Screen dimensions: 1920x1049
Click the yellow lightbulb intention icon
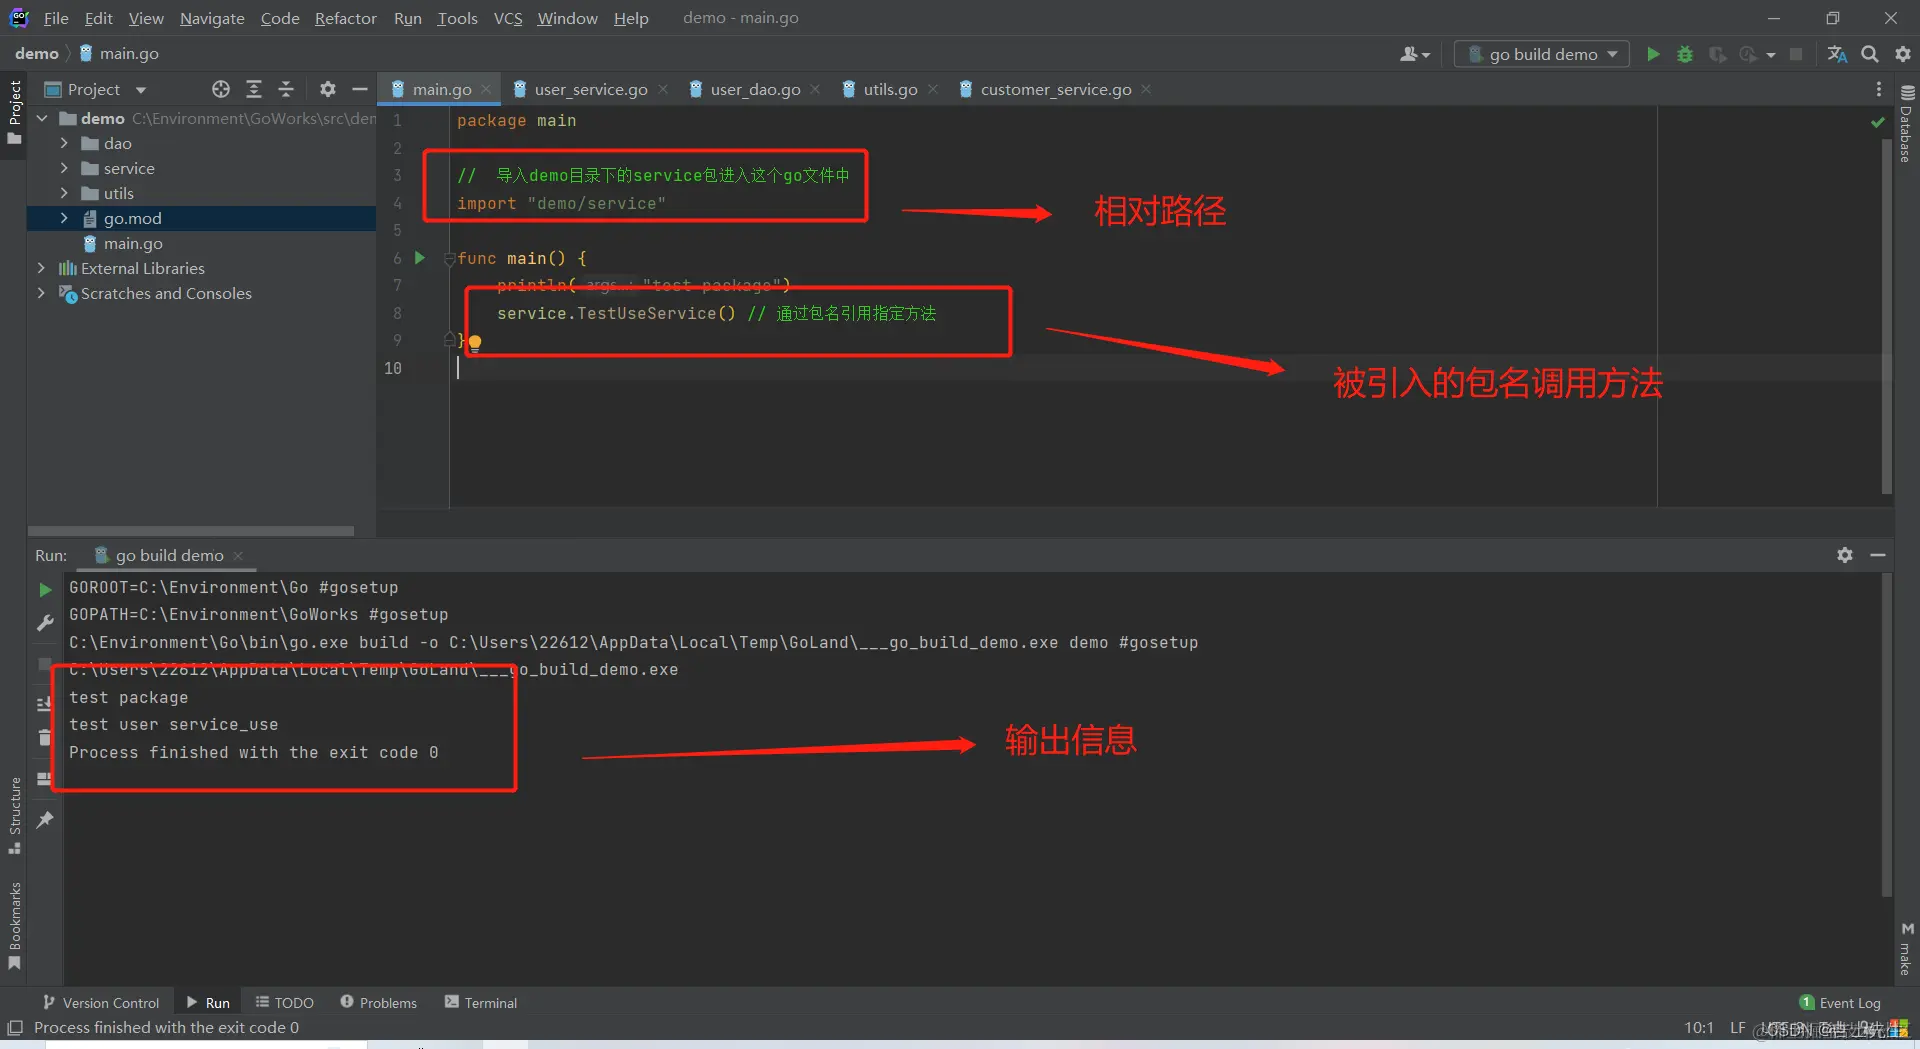tap(475, 343)
